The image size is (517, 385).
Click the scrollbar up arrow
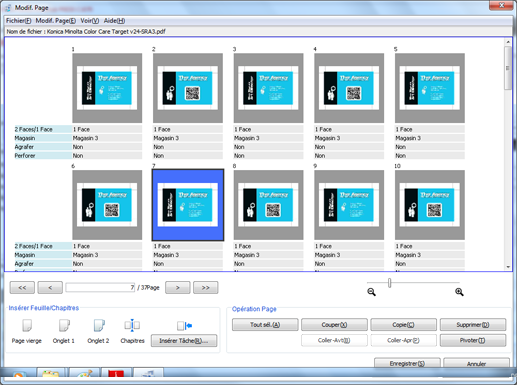pyautogui.click(x=508, y=42)
